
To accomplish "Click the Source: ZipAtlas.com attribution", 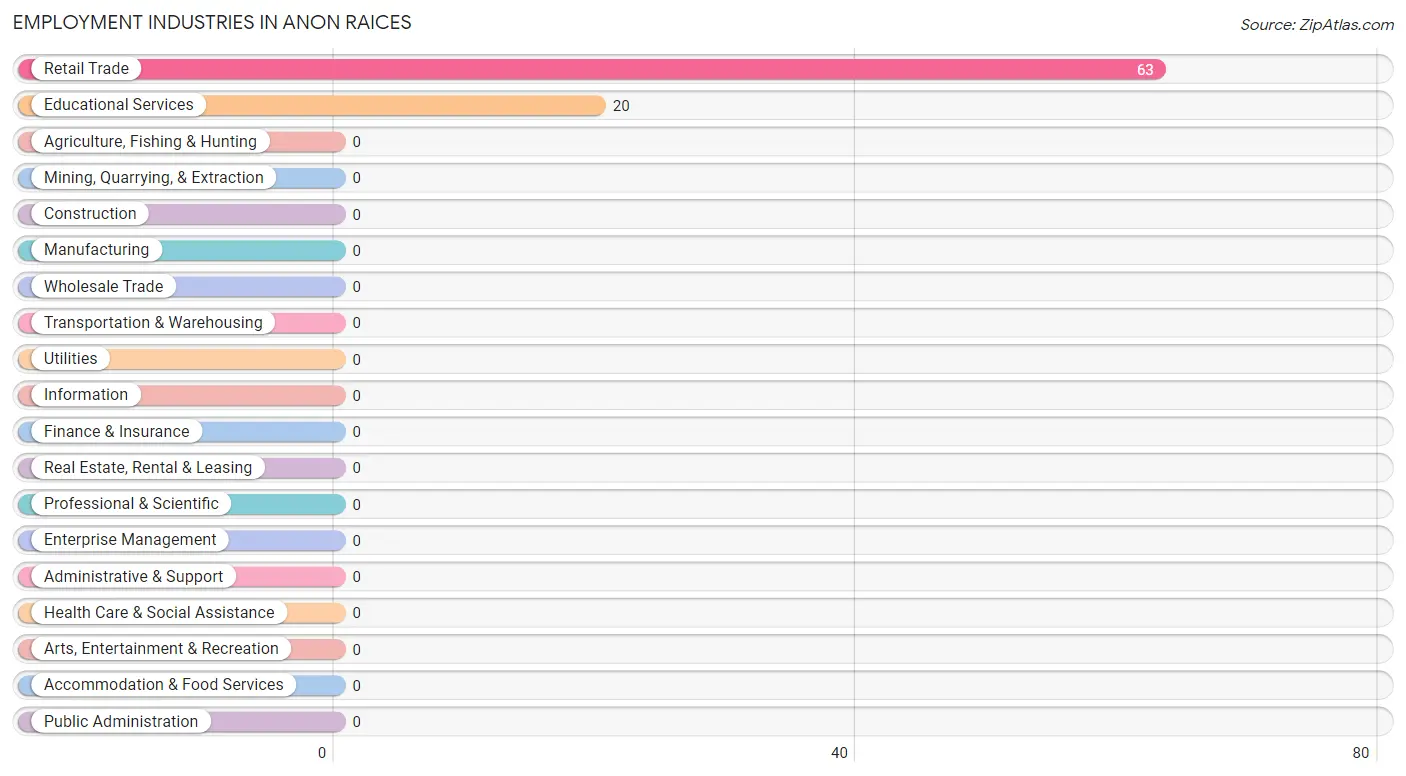I will pyautogui.click(x=1317, y=25).
